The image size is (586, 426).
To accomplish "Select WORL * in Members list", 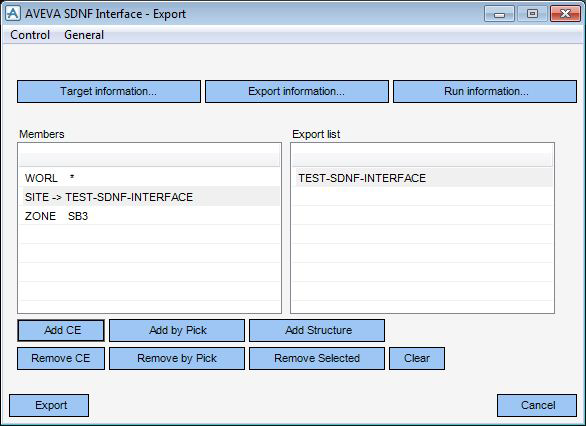I will coord(150,178).
